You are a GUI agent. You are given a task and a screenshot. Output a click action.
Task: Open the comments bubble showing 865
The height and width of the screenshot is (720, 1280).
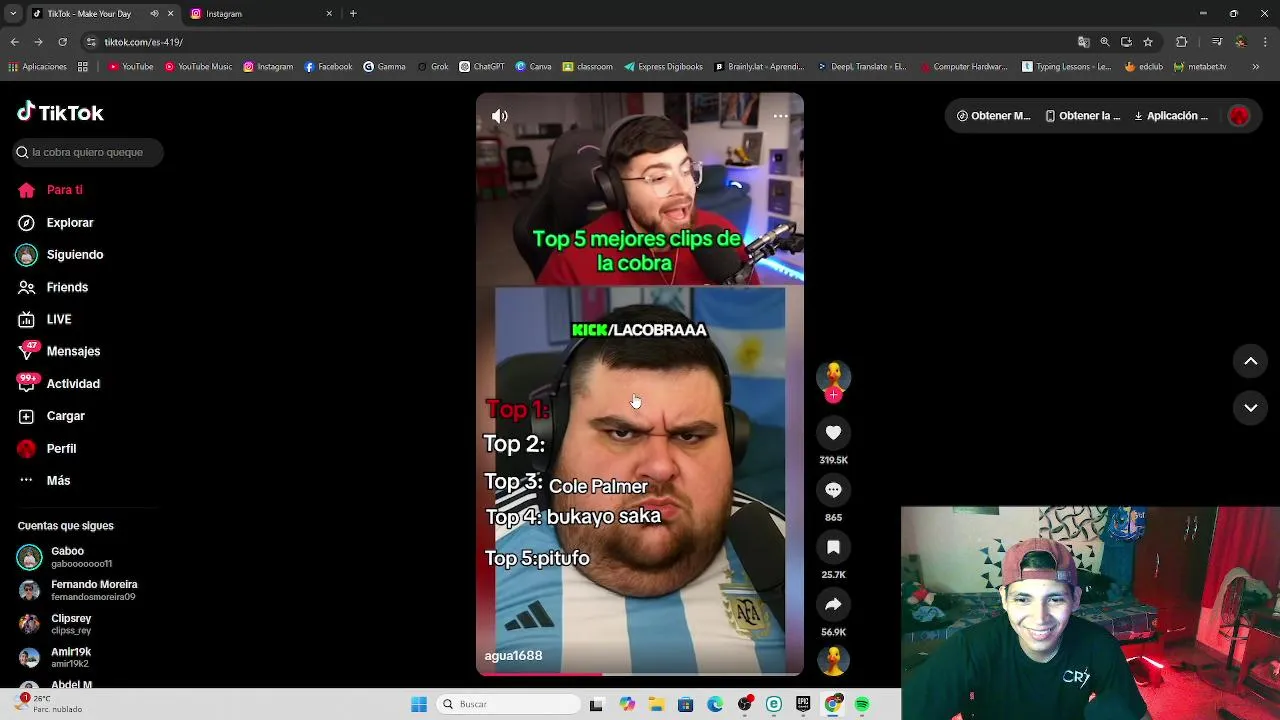[833, 490]
